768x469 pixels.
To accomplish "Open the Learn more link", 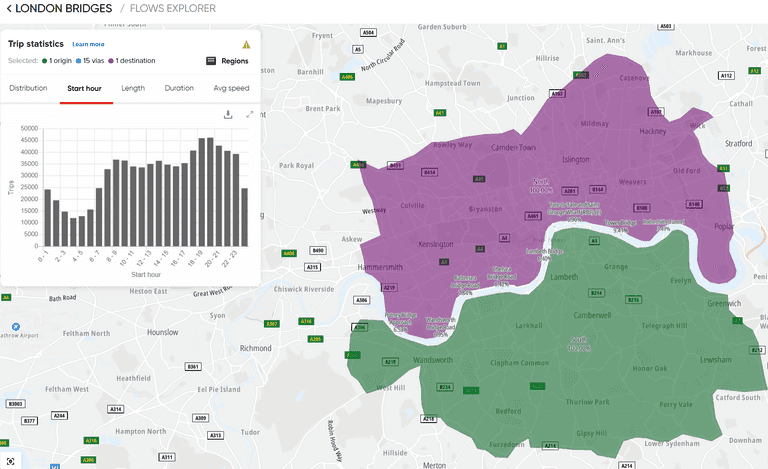I will coord(88,44).
